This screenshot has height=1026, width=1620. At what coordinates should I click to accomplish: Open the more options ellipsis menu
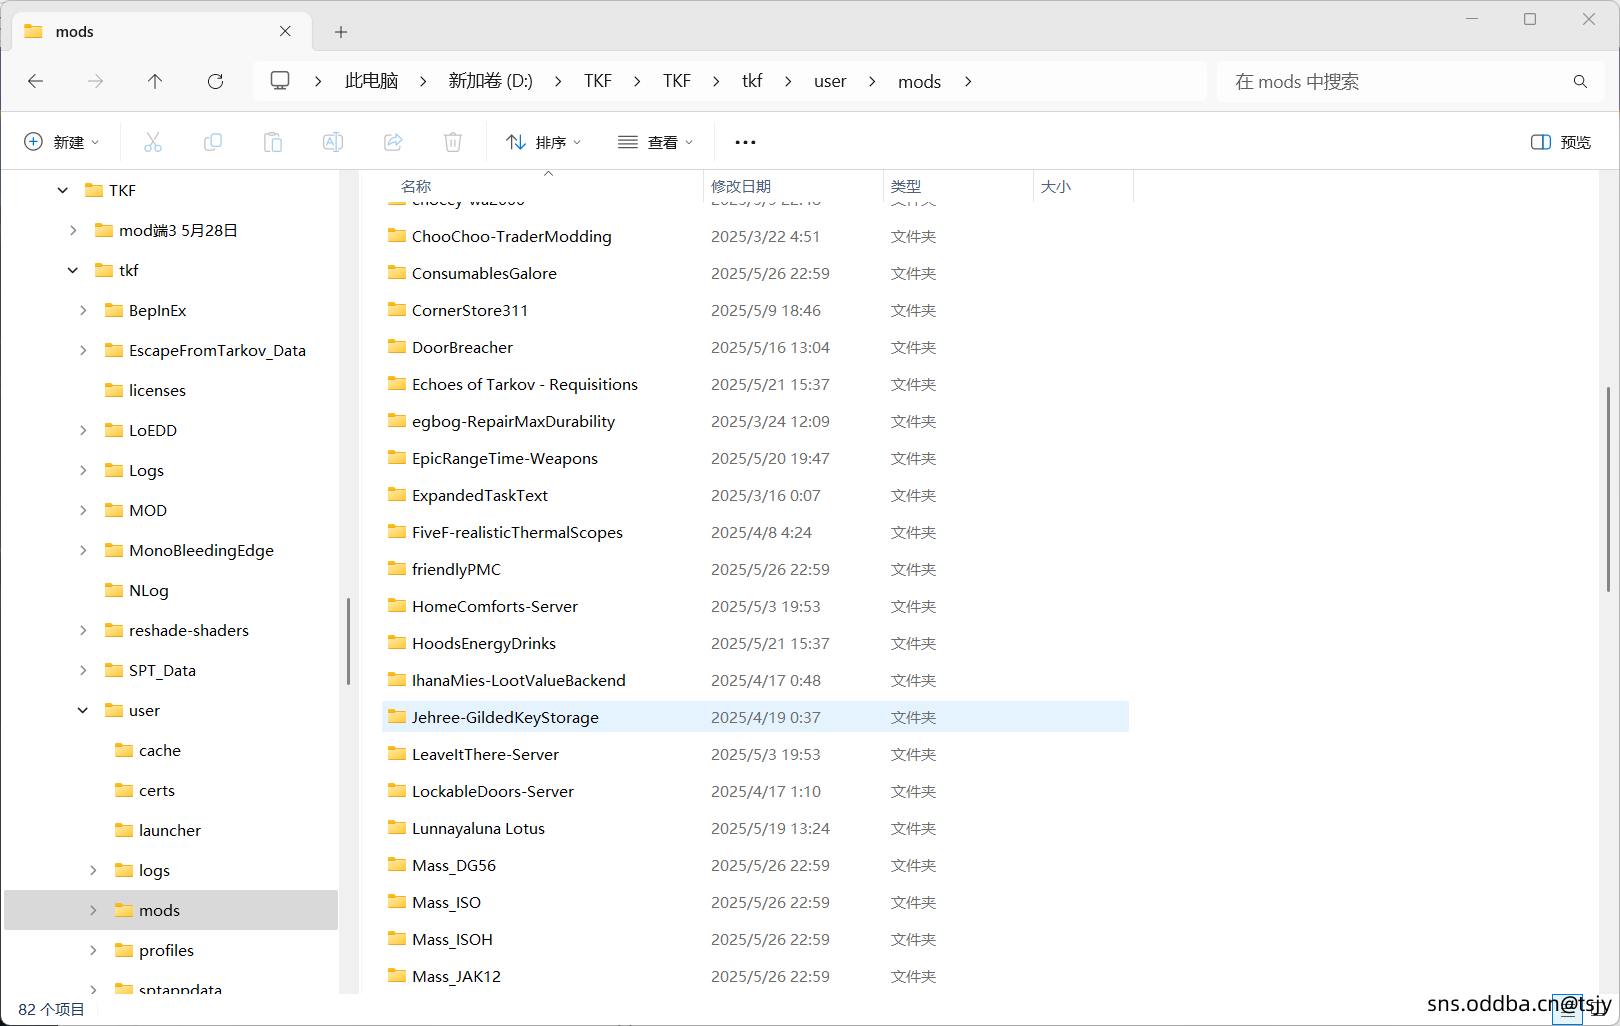tap(745, 142)
